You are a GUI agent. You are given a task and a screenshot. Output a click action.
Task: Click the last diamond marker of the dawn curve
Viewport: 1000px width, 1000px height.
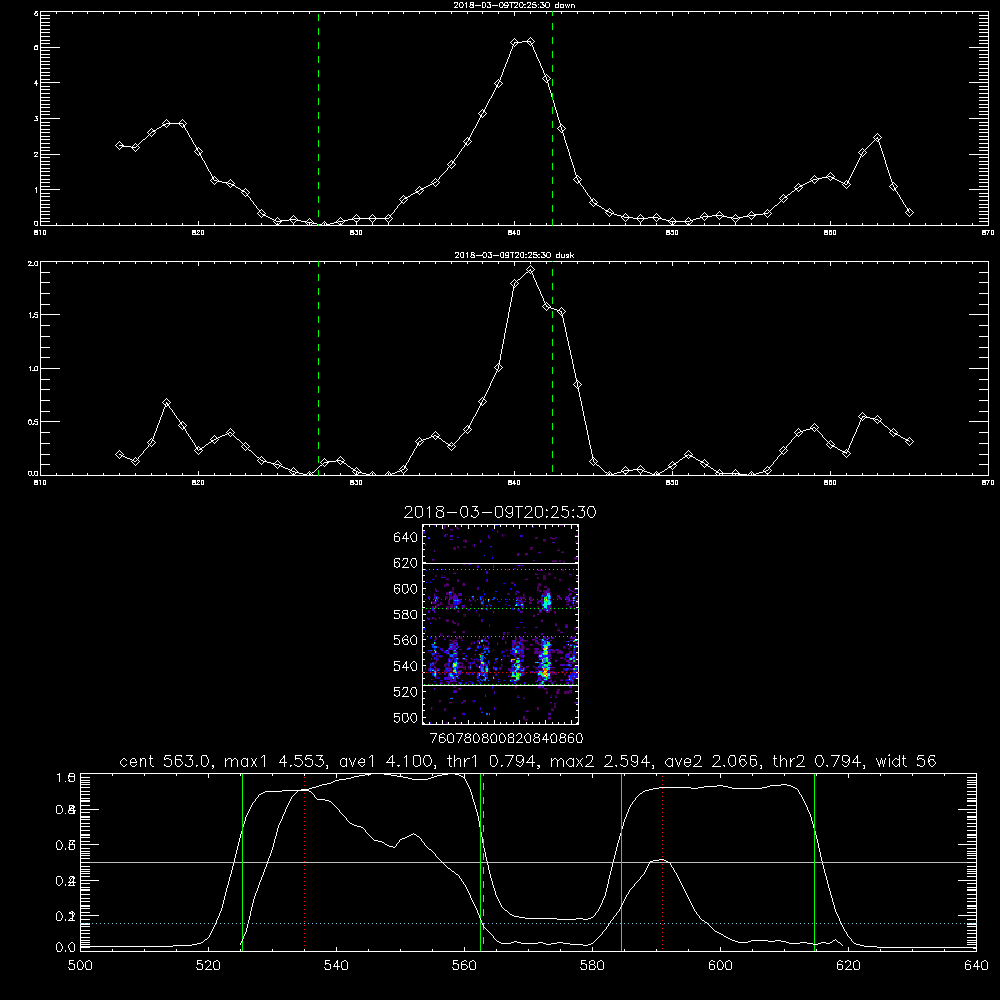[x=909, y=212]
